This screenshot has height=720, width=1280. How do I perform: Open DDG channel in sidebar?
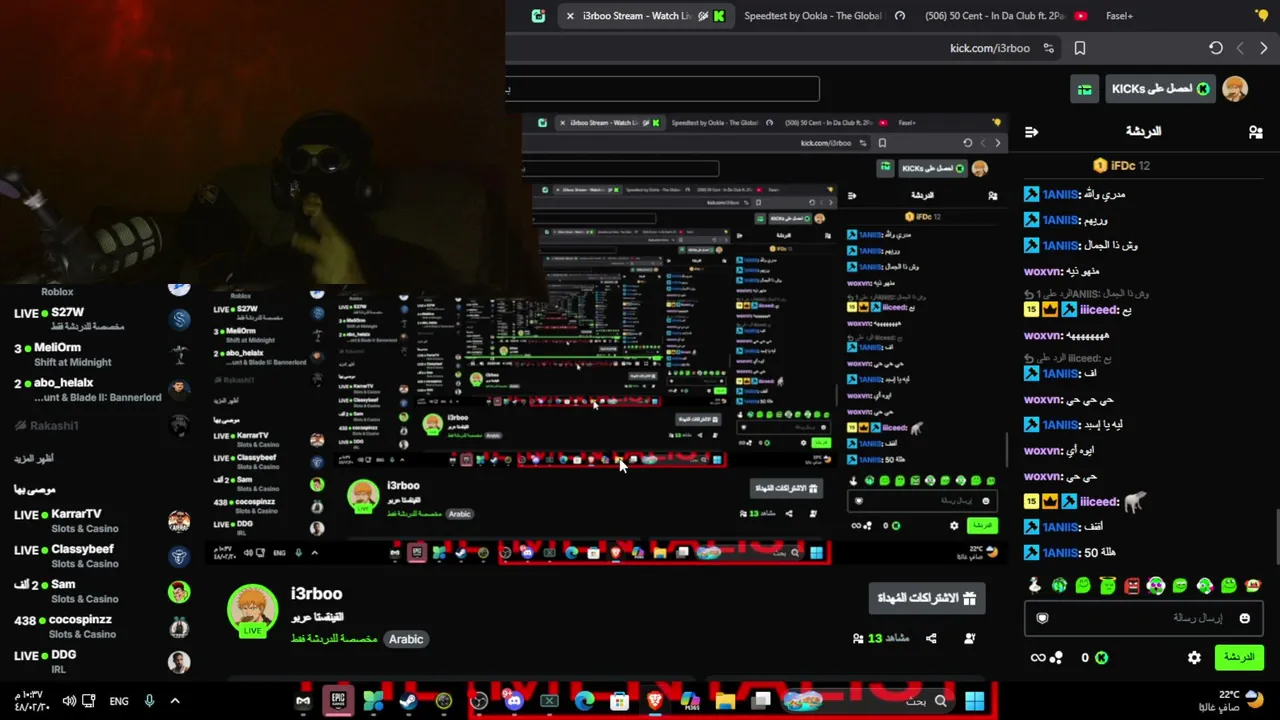pos(102,661)
